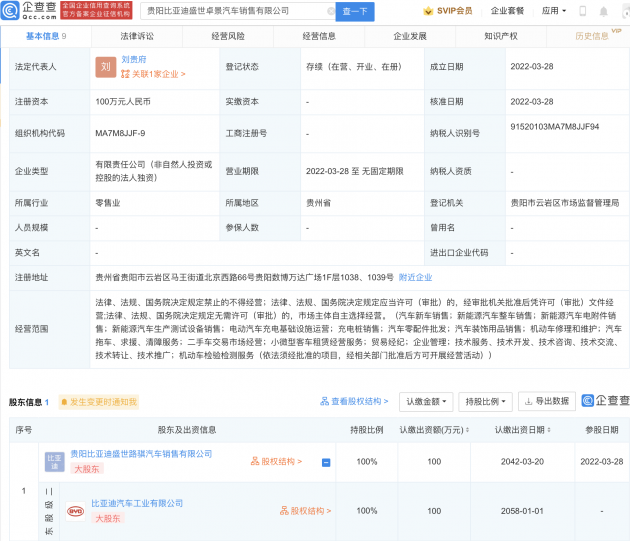The height and width of the screenshot is (541, 630).
Task: Click 大股东 tag under 比亚迪汽车工业有限公司
Action: click(108, 518)
